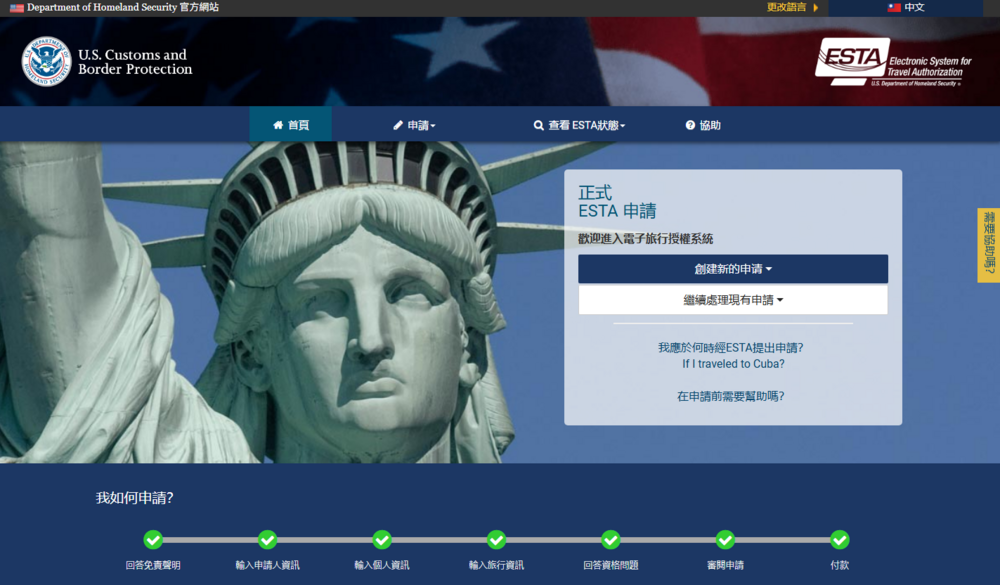This screenshot has width=1000, height=585.
Task: Open the 中文 language selector
Action: (906, 8)
